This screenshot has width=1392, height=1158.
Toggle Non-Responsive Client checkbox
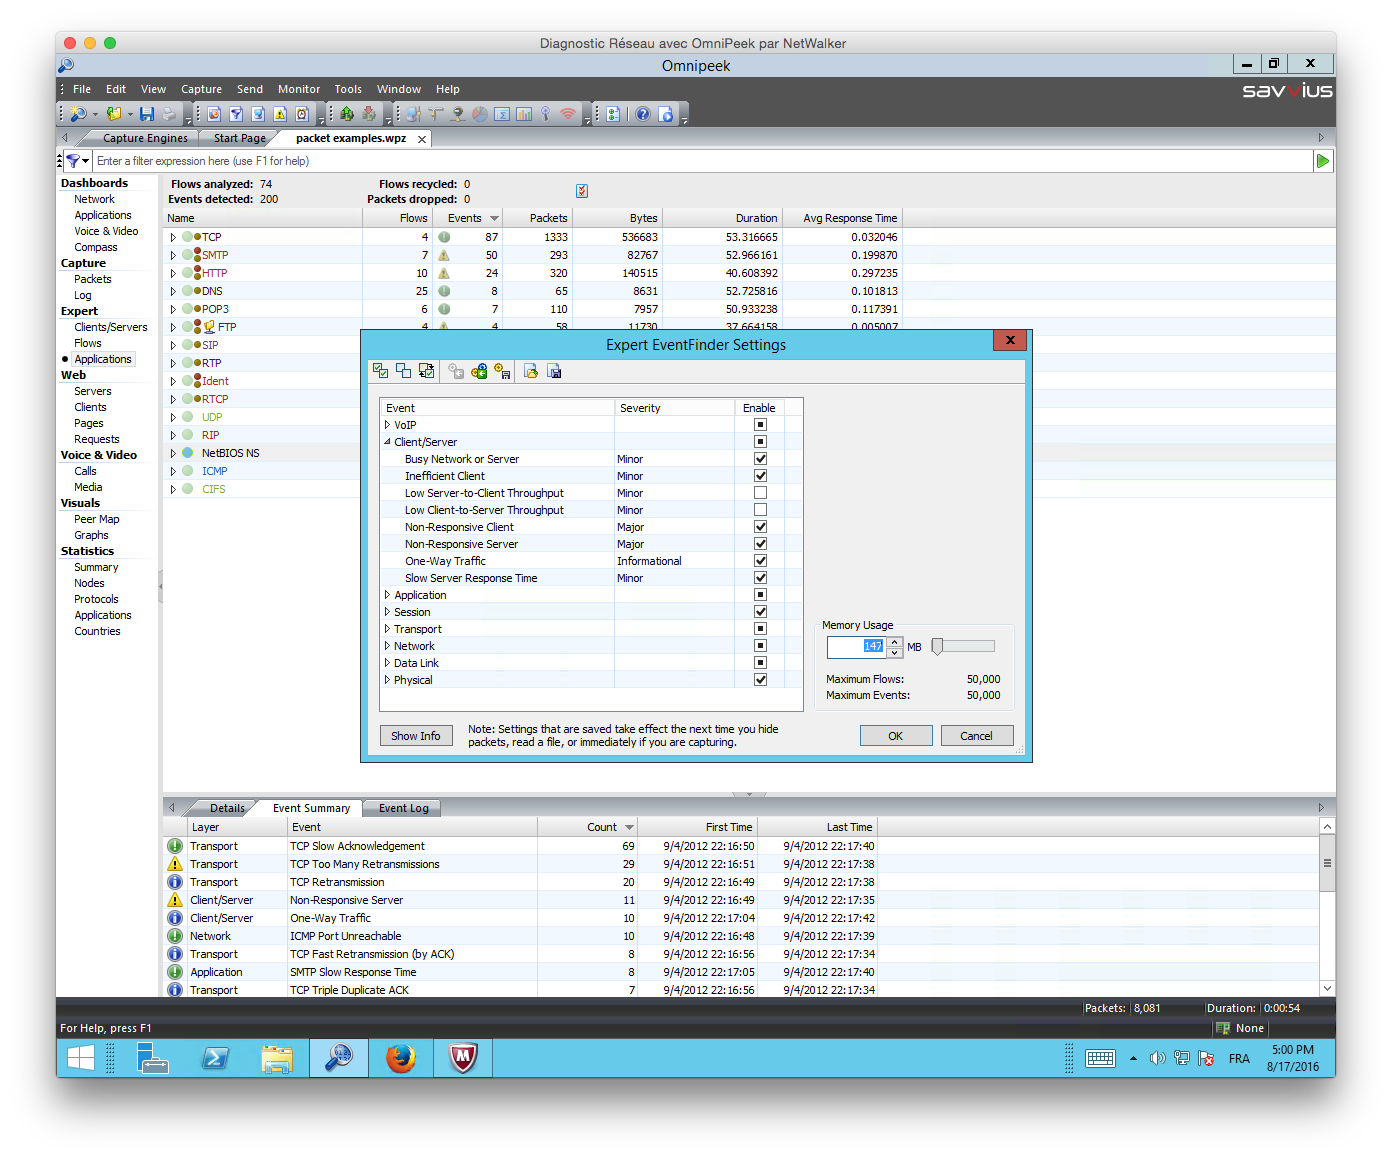(760, 527)
